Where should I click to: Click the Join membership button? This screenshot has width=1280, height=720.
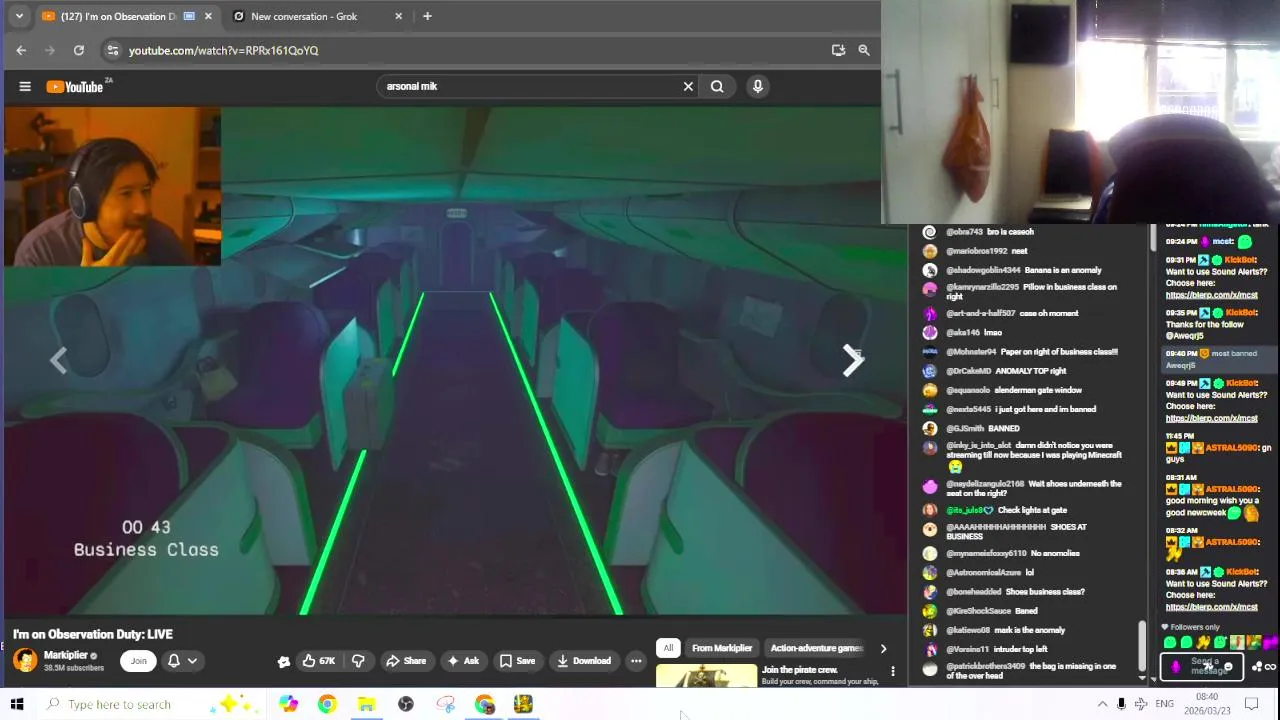[x=139, y=660]
